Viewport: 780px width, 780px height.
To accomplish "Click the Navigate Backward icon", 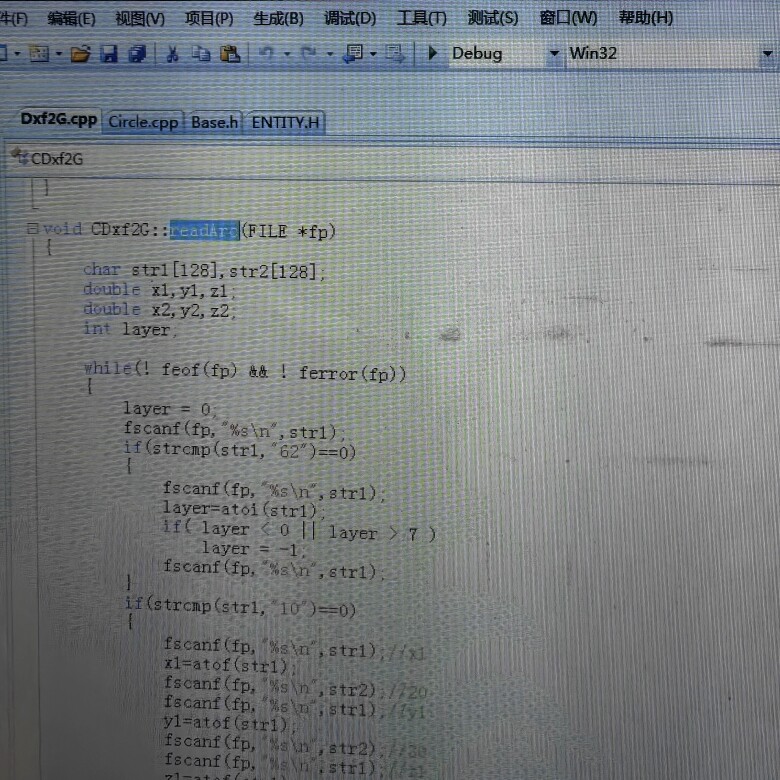I will pos(353,53).
